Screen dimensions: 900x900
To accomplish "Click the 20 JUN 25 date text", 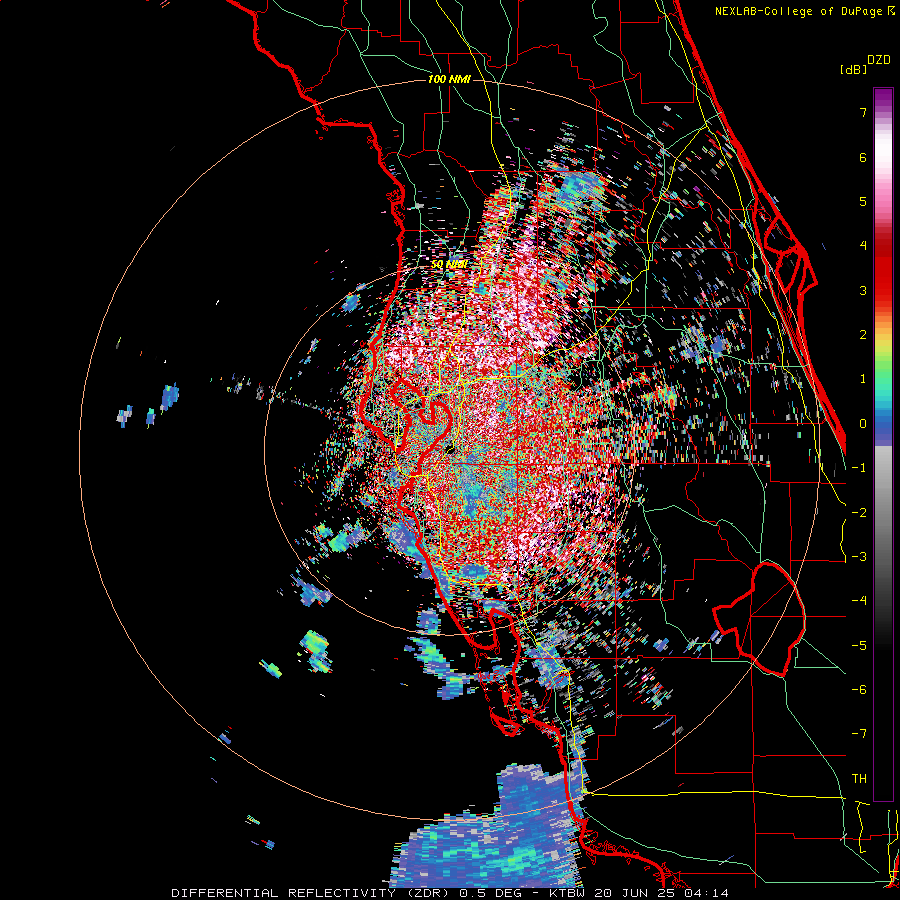I will point(636,893).
